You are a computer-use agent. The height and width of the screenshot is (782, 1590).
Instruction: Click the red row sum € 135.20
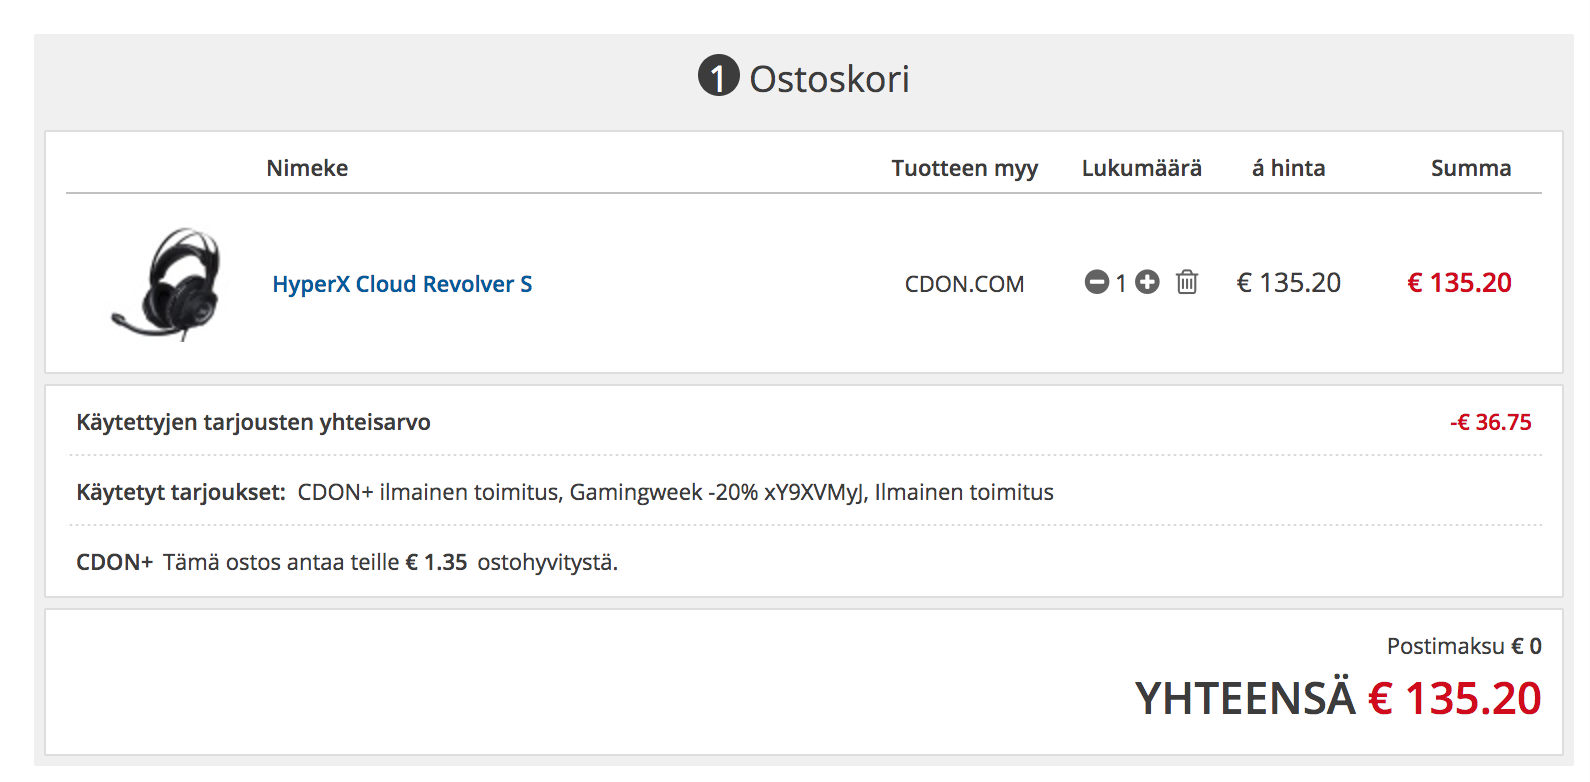(x=1459, y=283)
